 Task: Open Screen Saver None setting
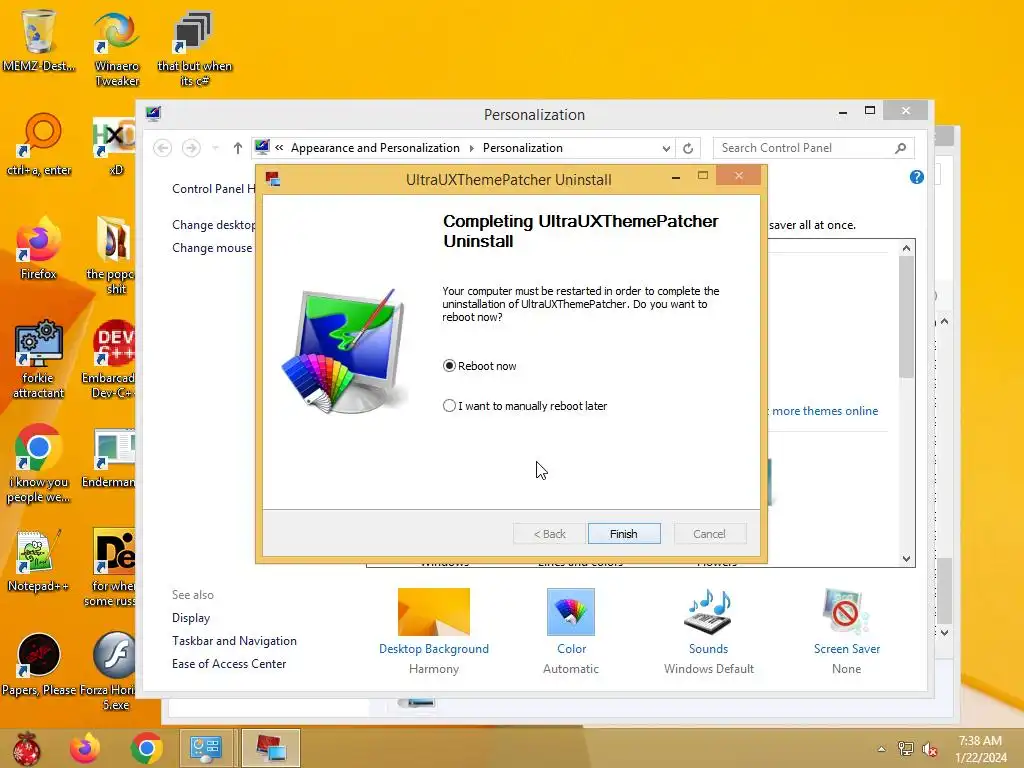pos(846,632)
